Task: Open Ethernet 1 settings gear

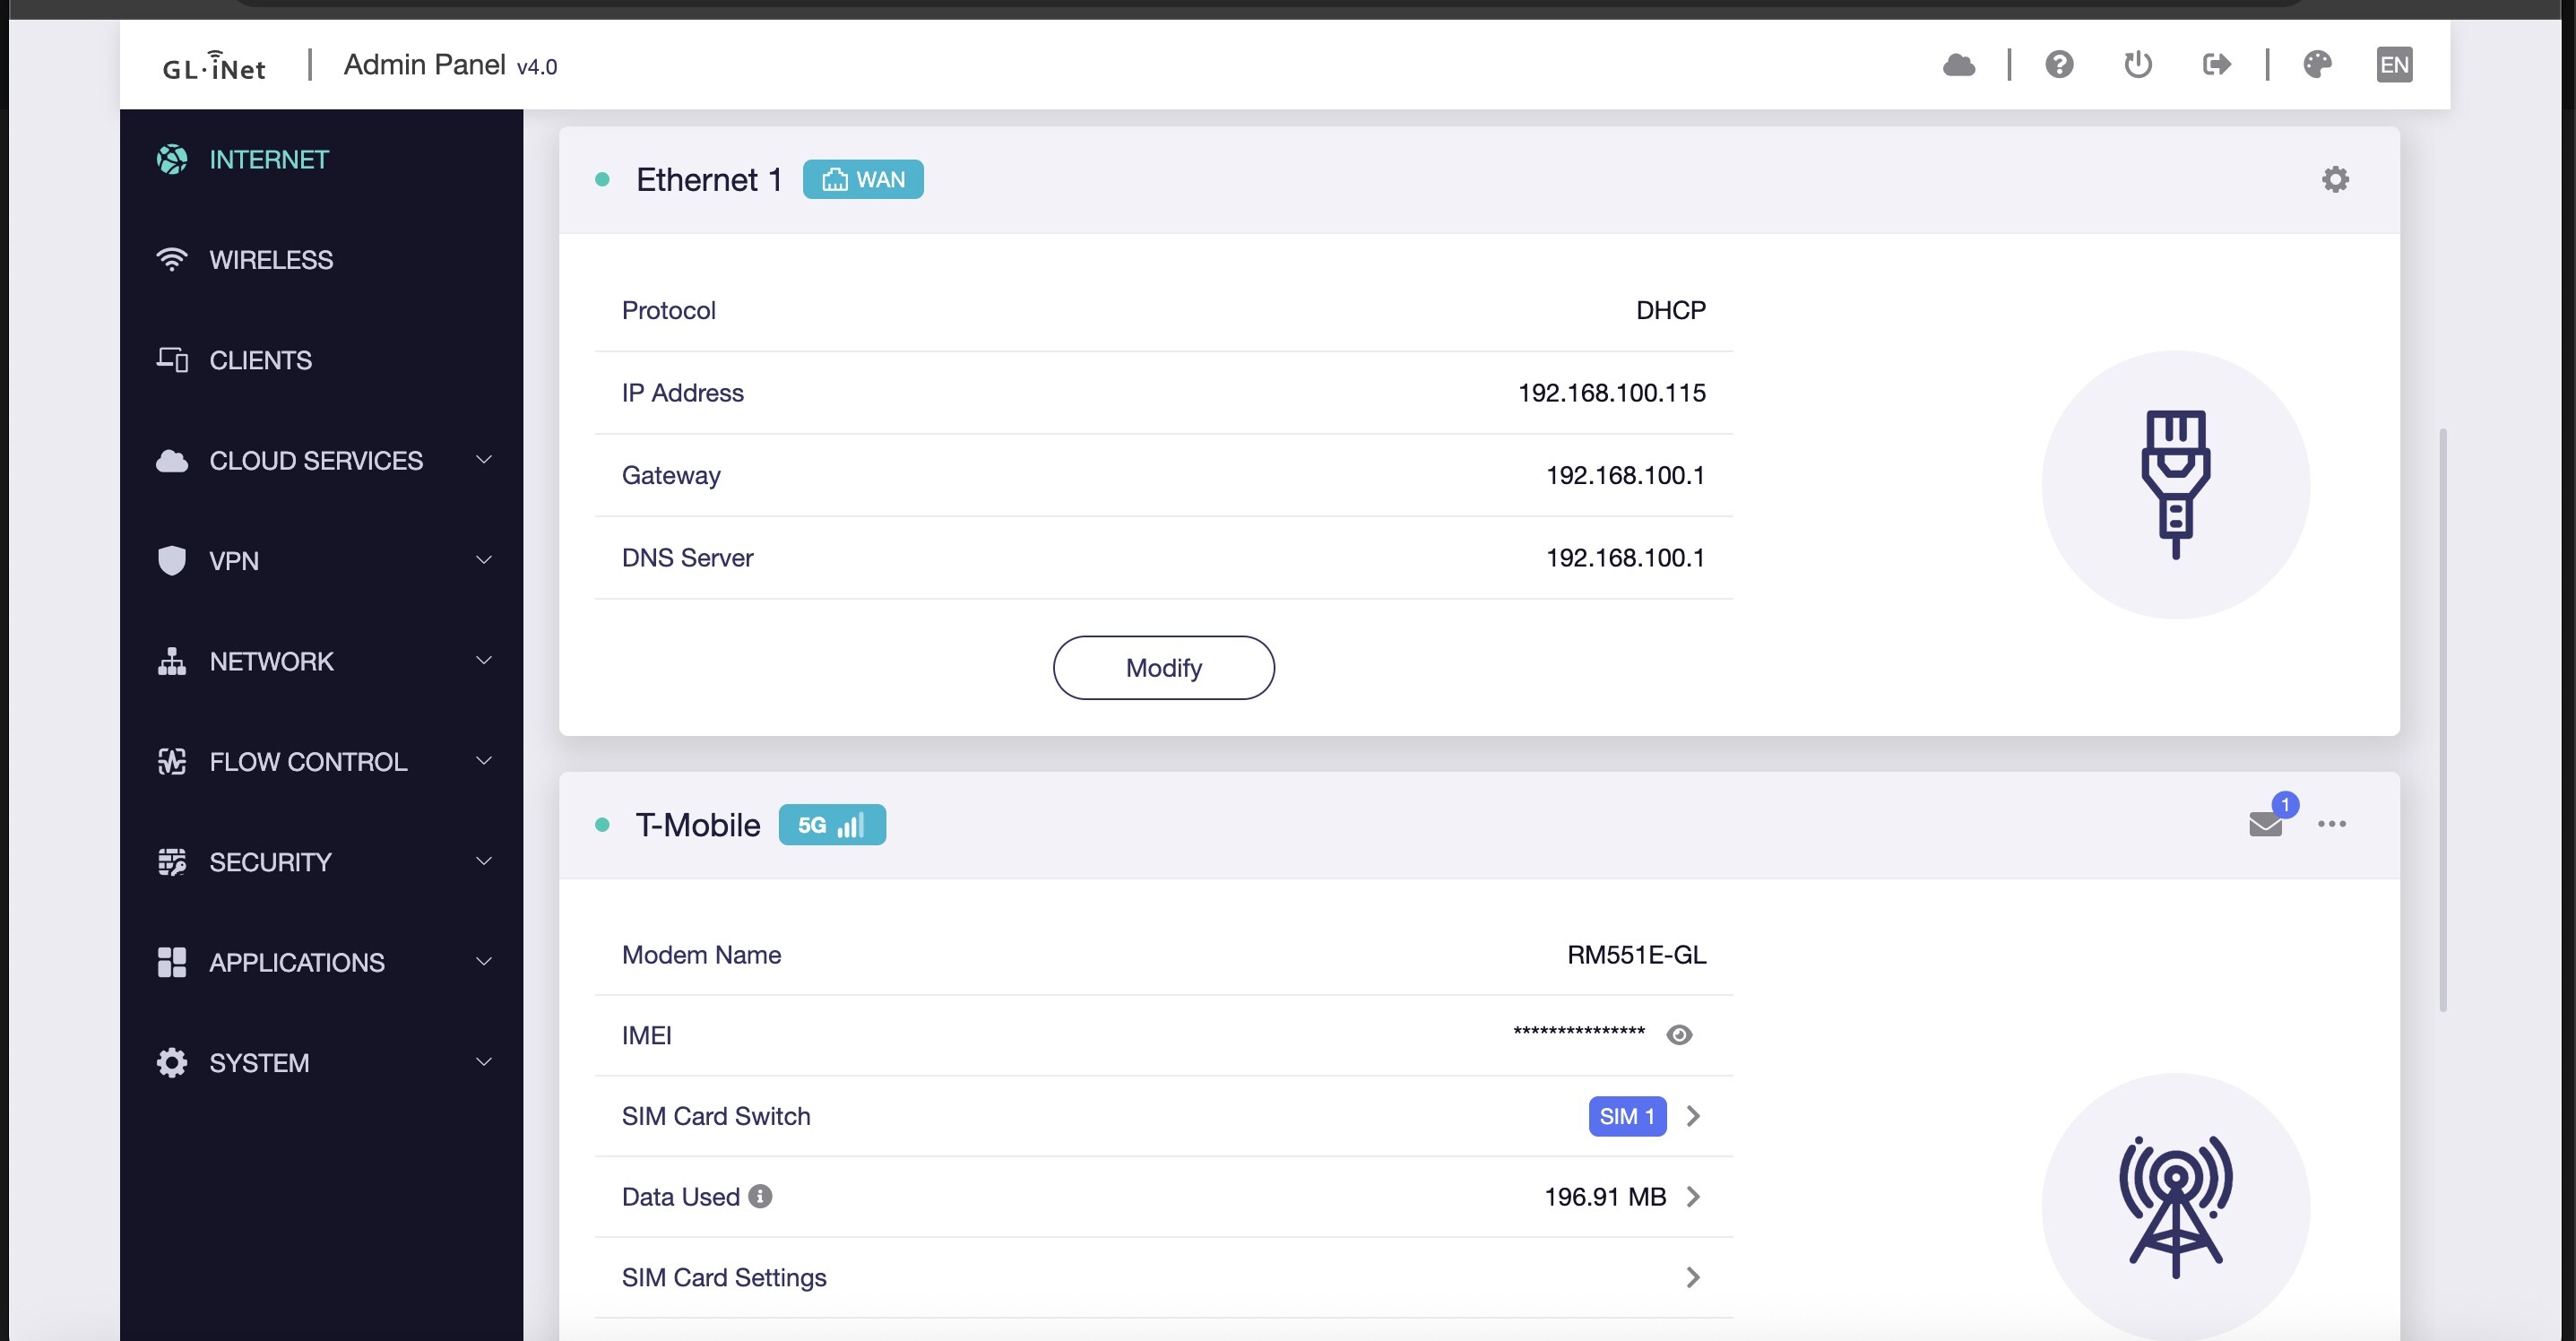Action: [2335, 180]
